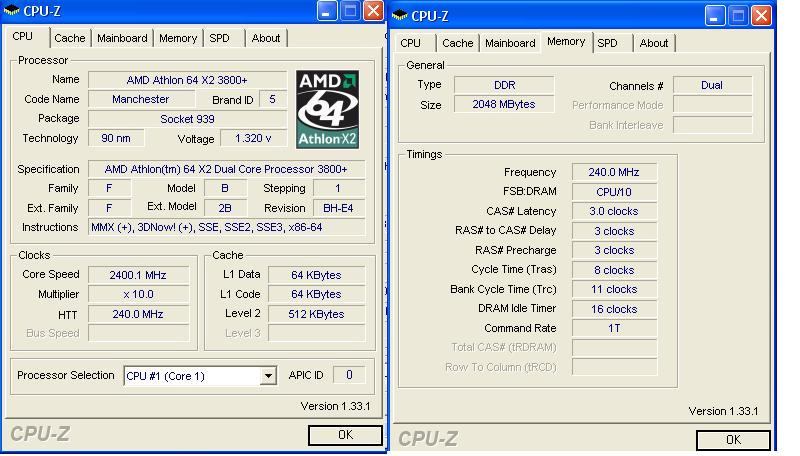Click the APIC ID field showing 0

349,375
